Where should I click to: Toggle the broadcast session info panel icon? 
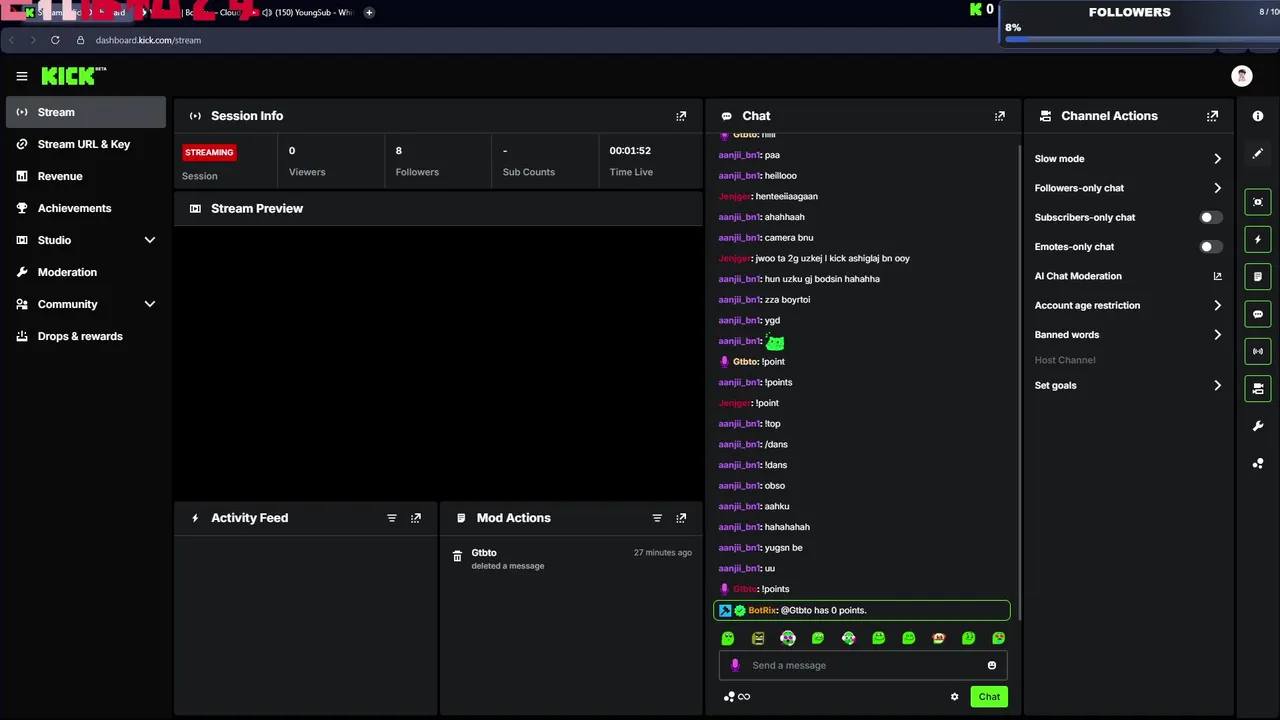pyautogui.click(x=1258, y=351)
